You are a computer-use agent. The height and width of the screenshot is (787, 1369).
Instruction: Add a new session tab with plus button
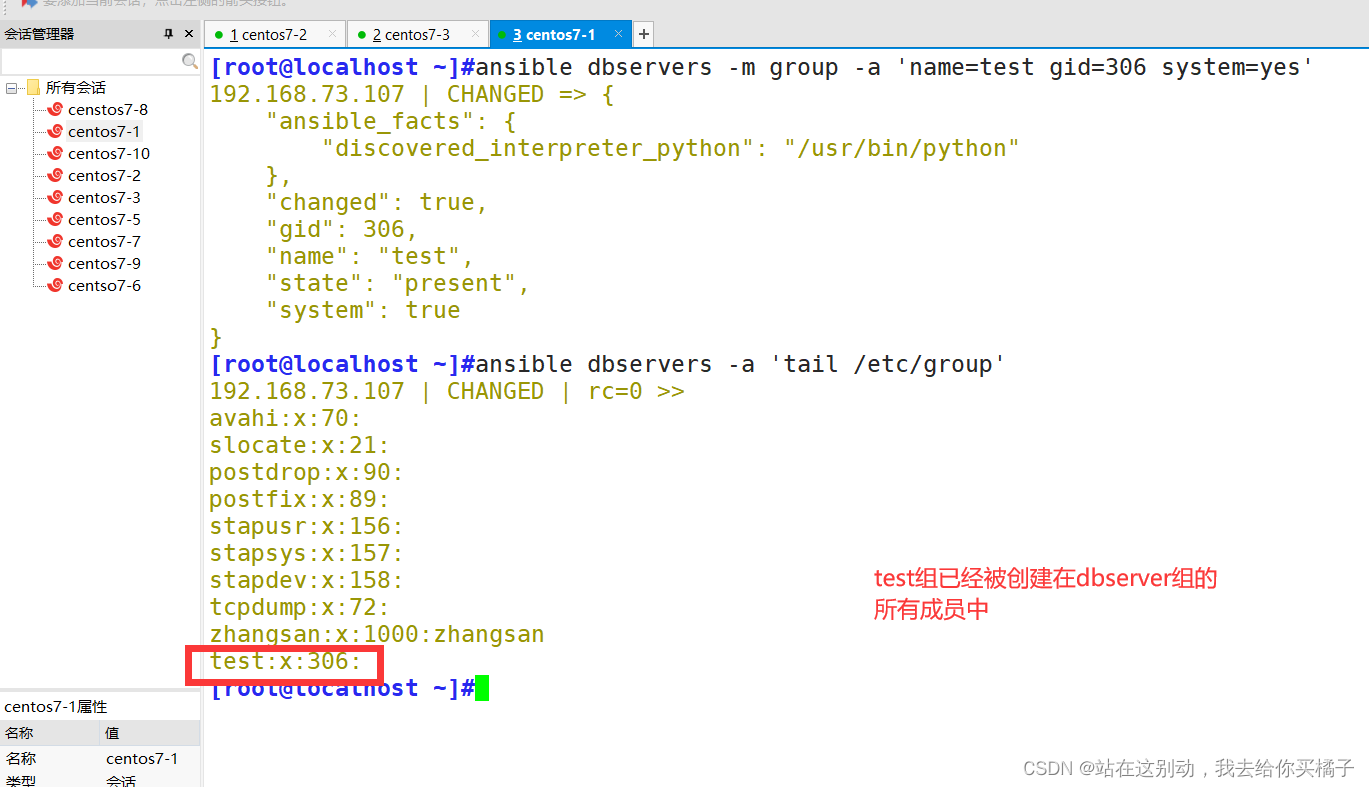click(x=644, y=34)
